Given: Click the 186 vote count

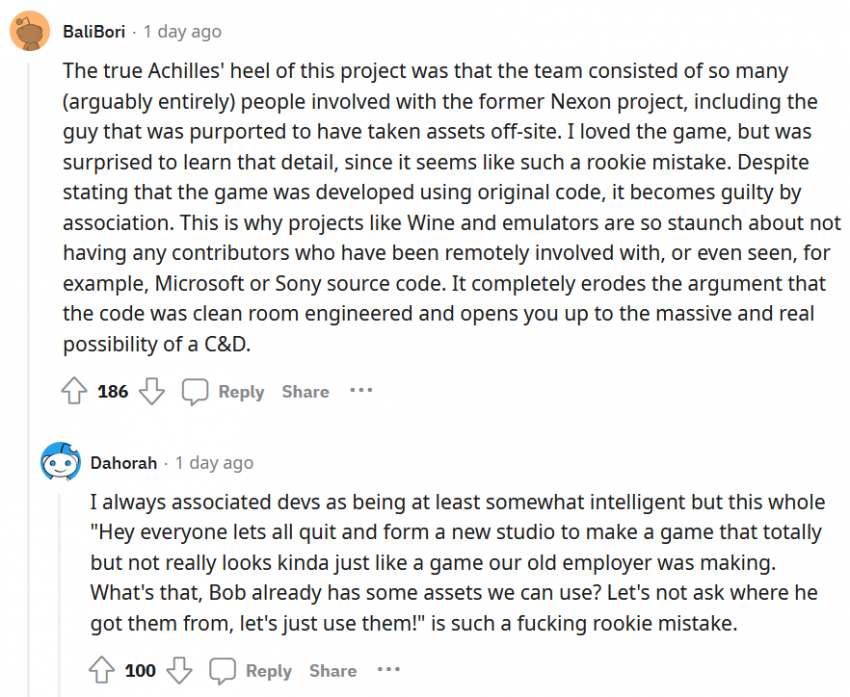Looking at the screenshot, I should [x=113, y=392].
